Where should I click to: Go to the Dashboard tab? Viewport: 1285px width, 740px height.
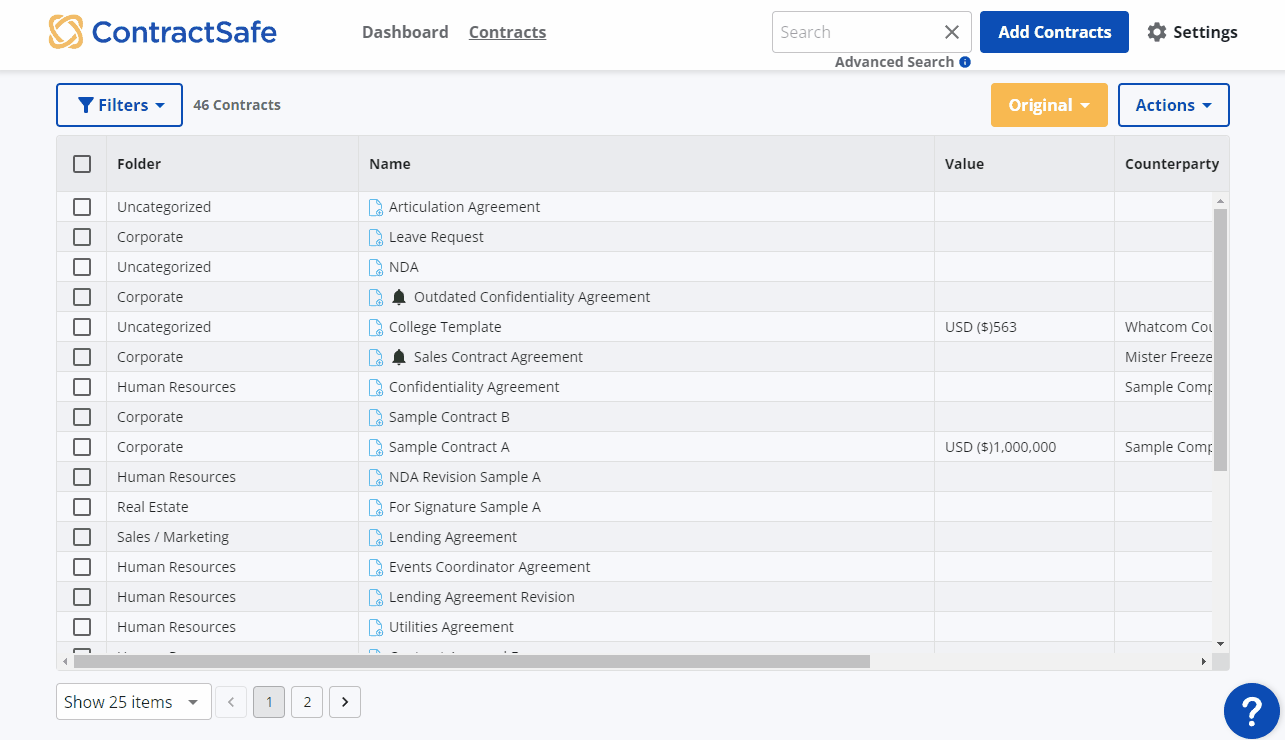pyautogui.click(x=405, y=32)
